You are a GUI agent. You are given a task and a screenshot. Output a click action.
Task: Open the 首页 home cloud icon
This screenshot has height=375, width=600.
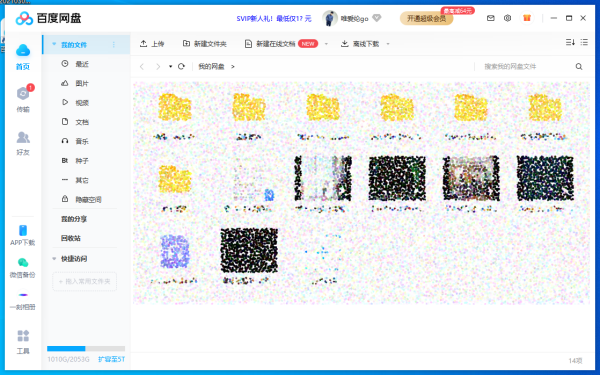(x=23, y=51)
